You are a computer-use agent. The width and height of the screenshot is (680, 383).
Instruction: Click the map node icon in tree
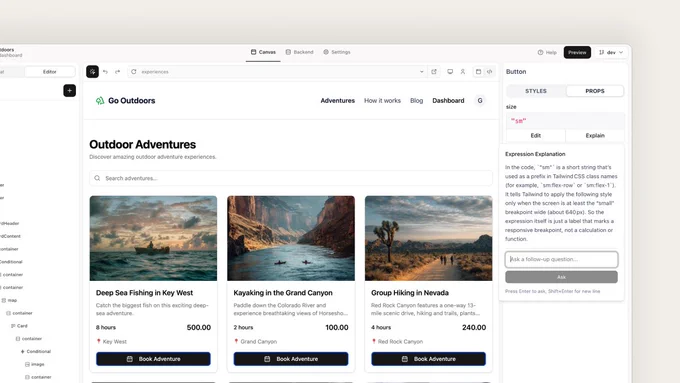pyautogui.click(x=3, y=300)
